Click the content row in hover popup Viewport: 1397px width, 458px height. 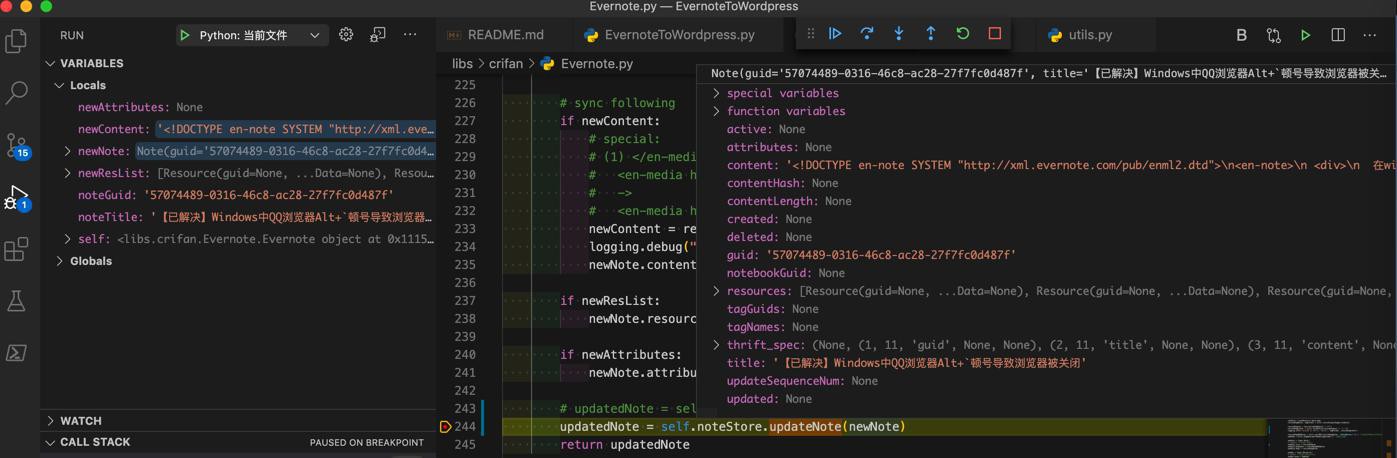(x=1047, y=165)
